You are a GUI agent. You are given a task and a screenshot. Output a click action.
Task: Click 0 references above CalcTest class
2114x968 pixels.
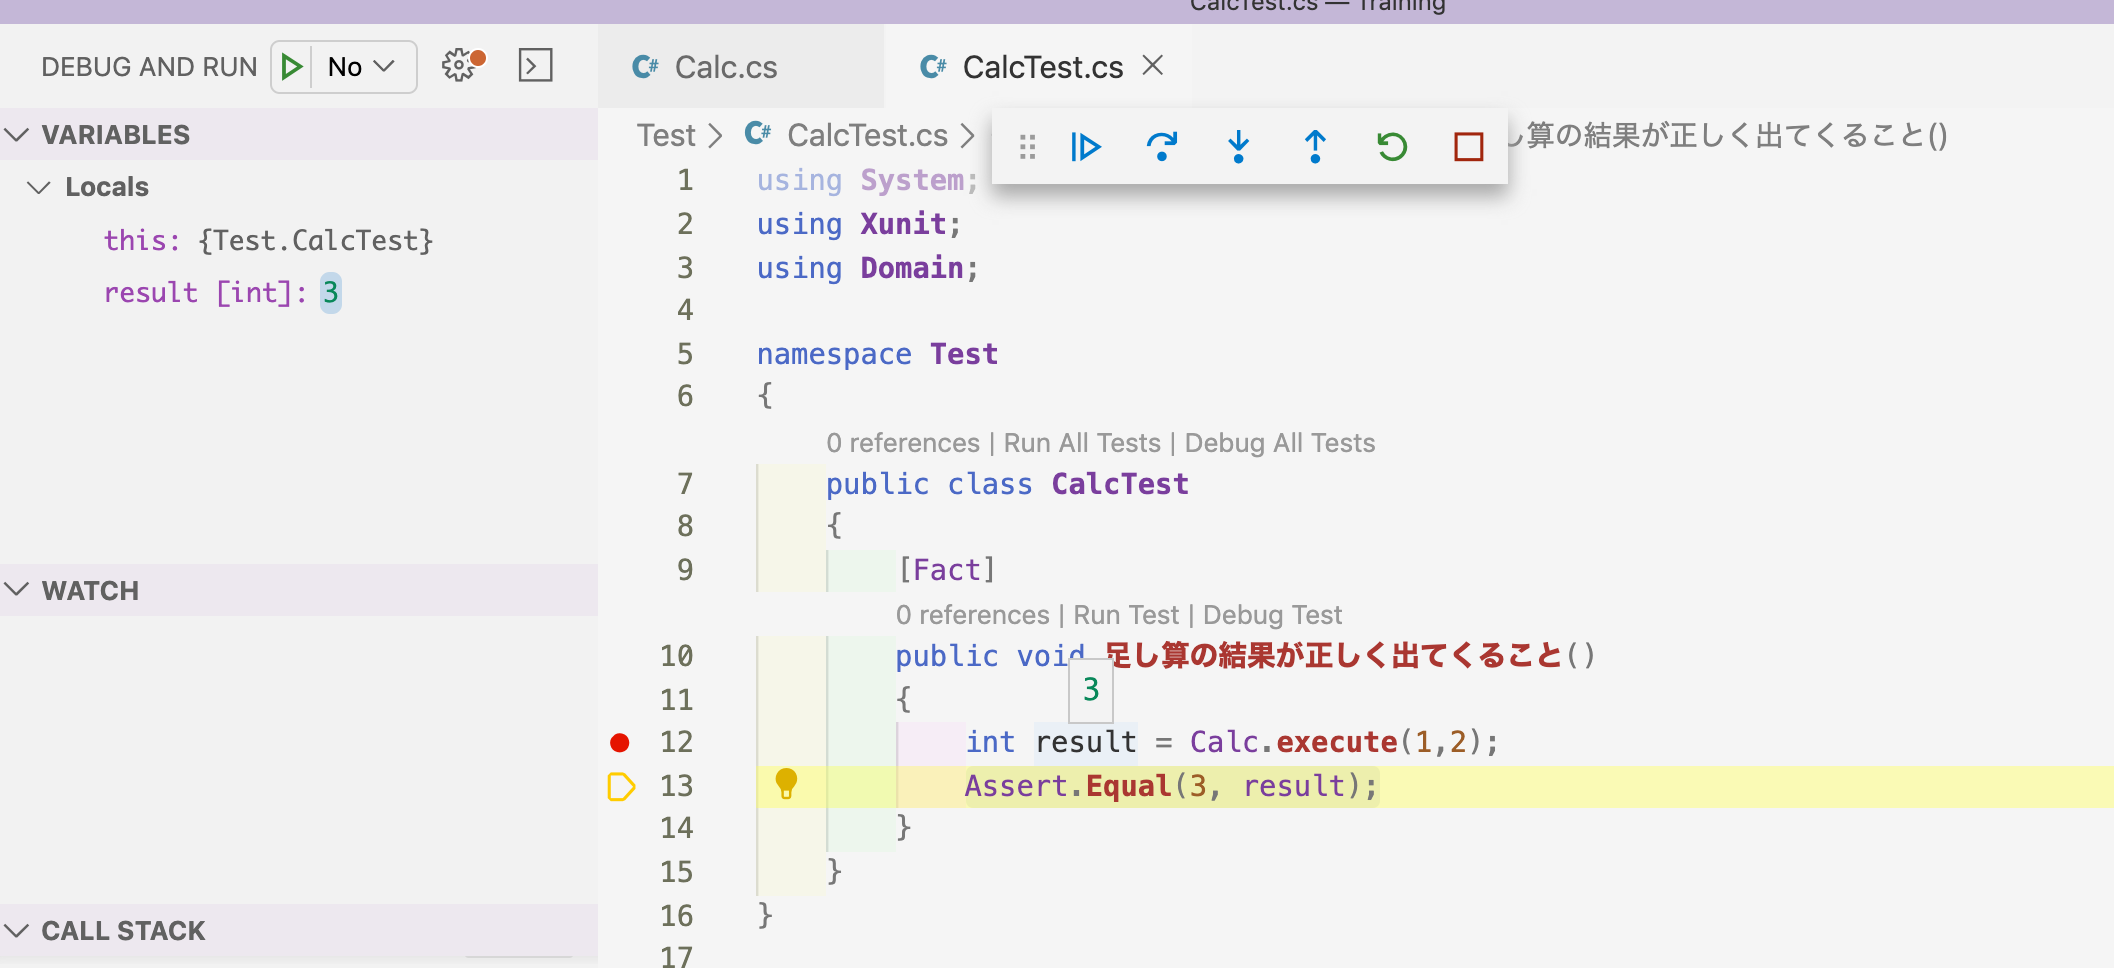(903, 443)
